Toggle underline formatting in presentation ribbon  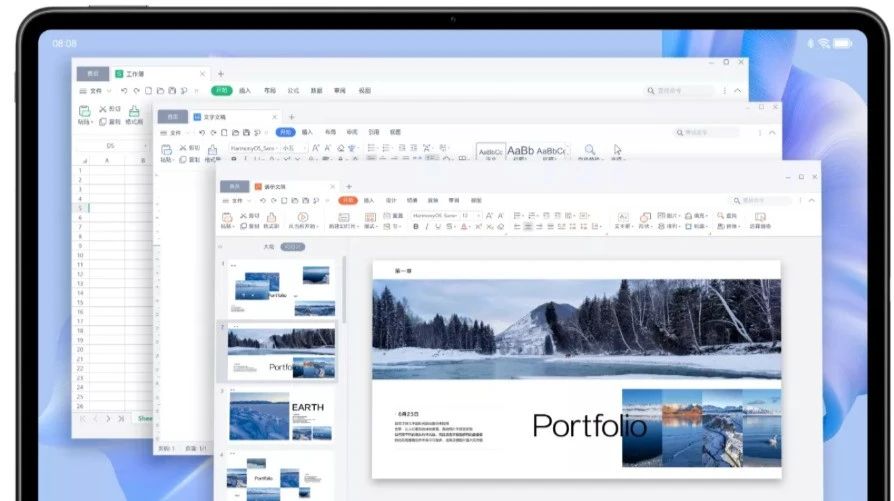pyautogui.click(x=438, y=227)
